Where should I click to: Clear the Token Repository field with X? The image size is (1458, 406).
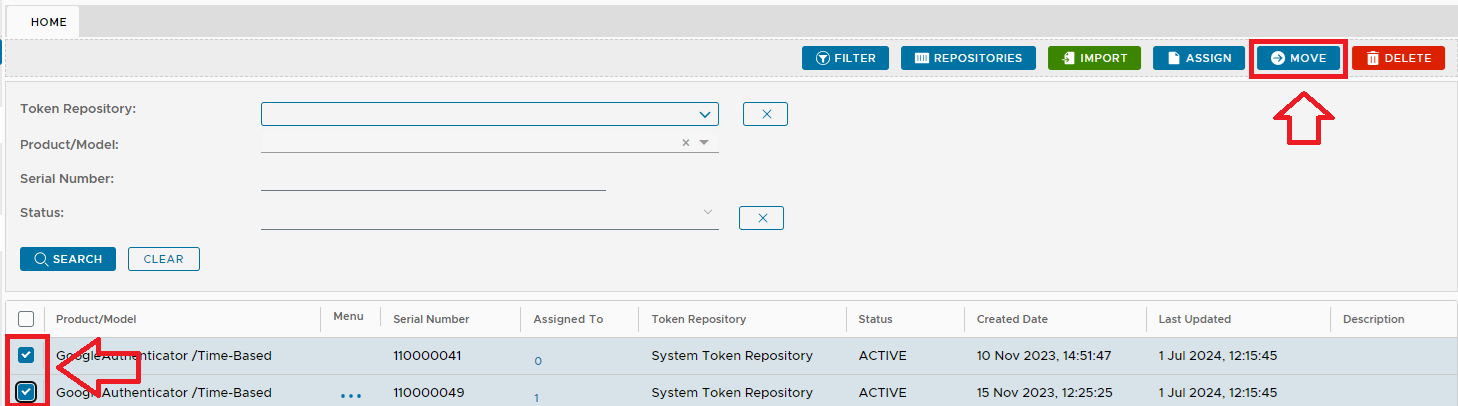[765, 114]
